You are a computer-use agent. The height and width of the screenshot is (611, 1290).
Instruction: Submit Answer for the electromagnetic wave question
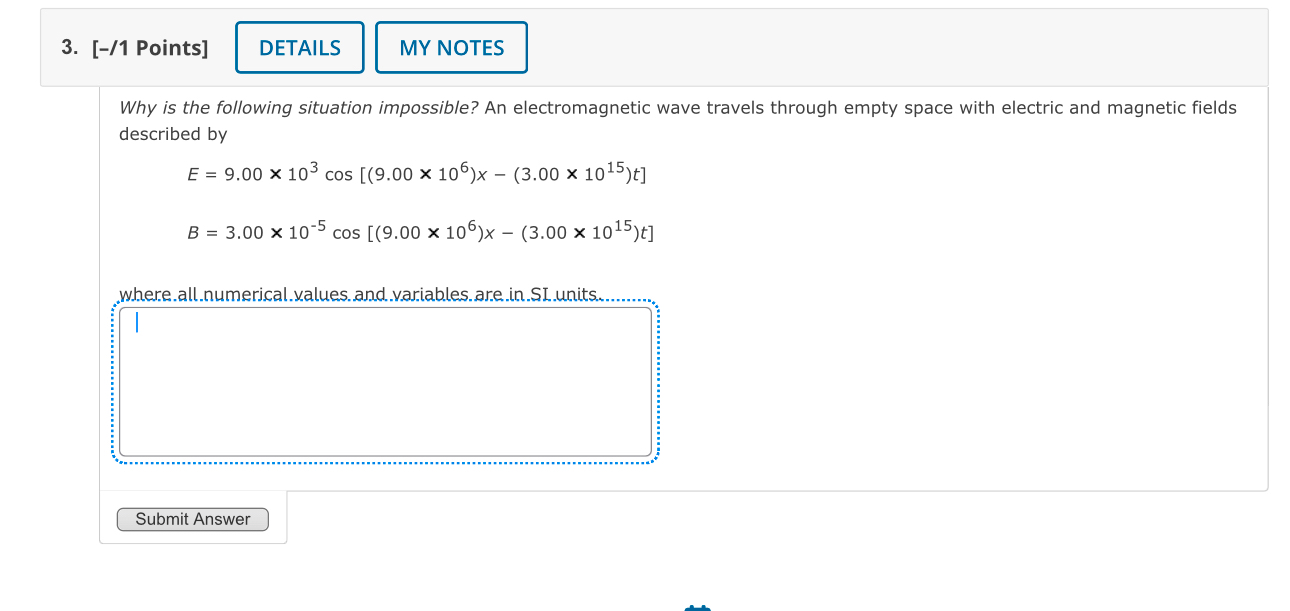point(192,519)
